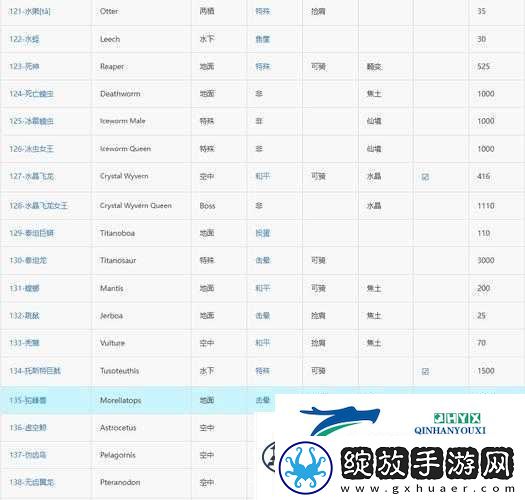Follow the taming method link in Otter row

[x=263, y=12]
